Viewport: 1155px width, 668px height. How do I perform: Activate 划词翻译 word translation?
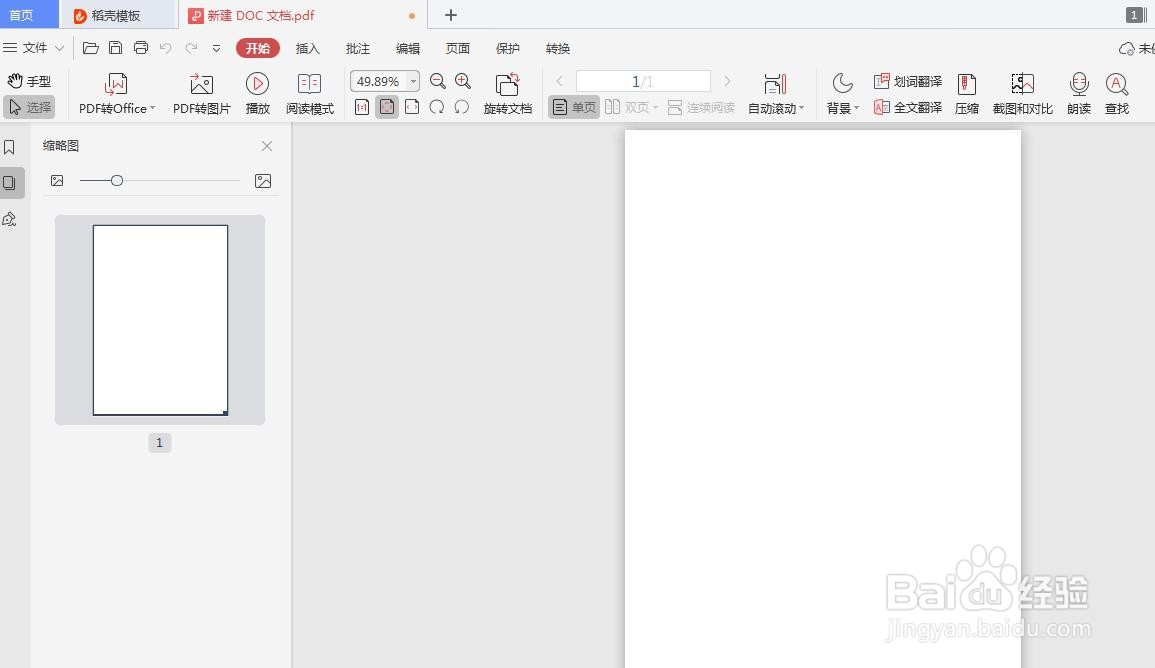click(907, 81)
